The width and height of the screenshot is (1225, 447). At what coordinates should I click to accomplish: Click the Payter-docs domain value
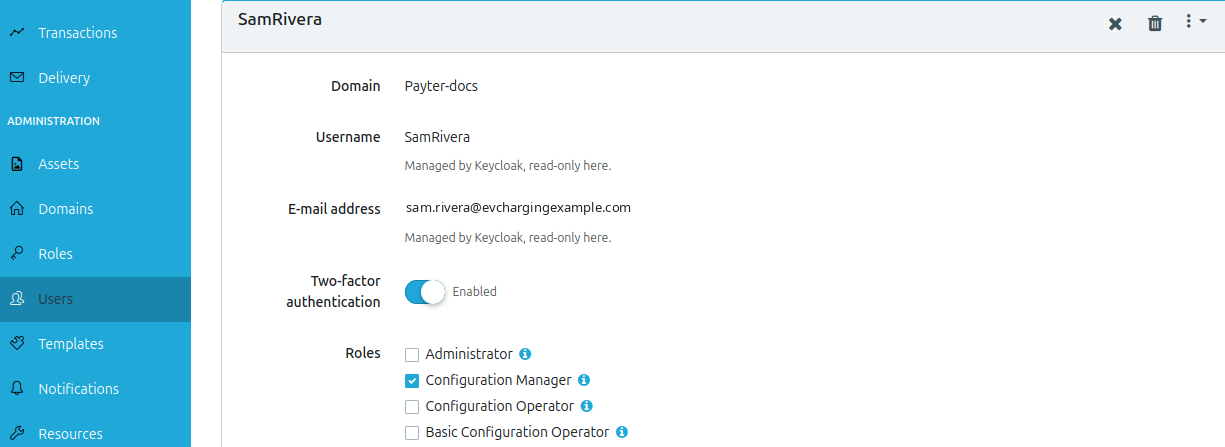[441, 86]
